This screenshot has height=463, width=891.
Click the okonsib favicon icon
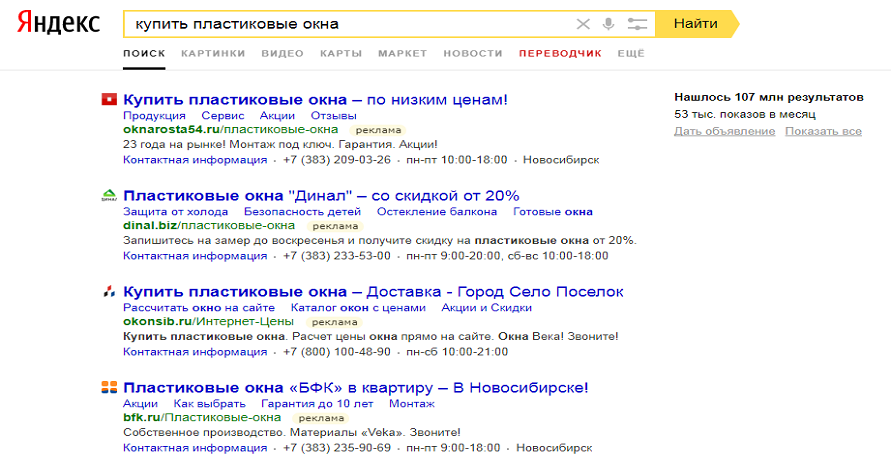tap(109, 292)
